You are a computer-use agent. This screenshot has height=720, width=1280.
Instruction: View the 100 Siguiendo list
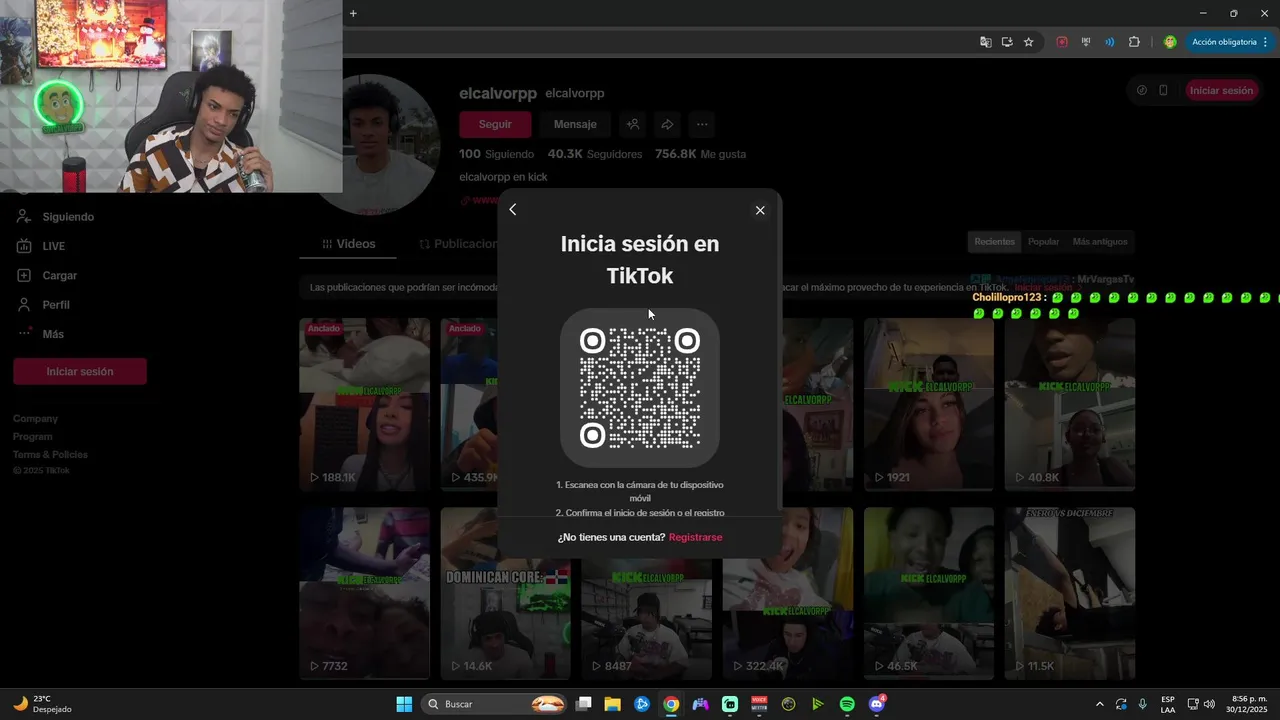497,154
